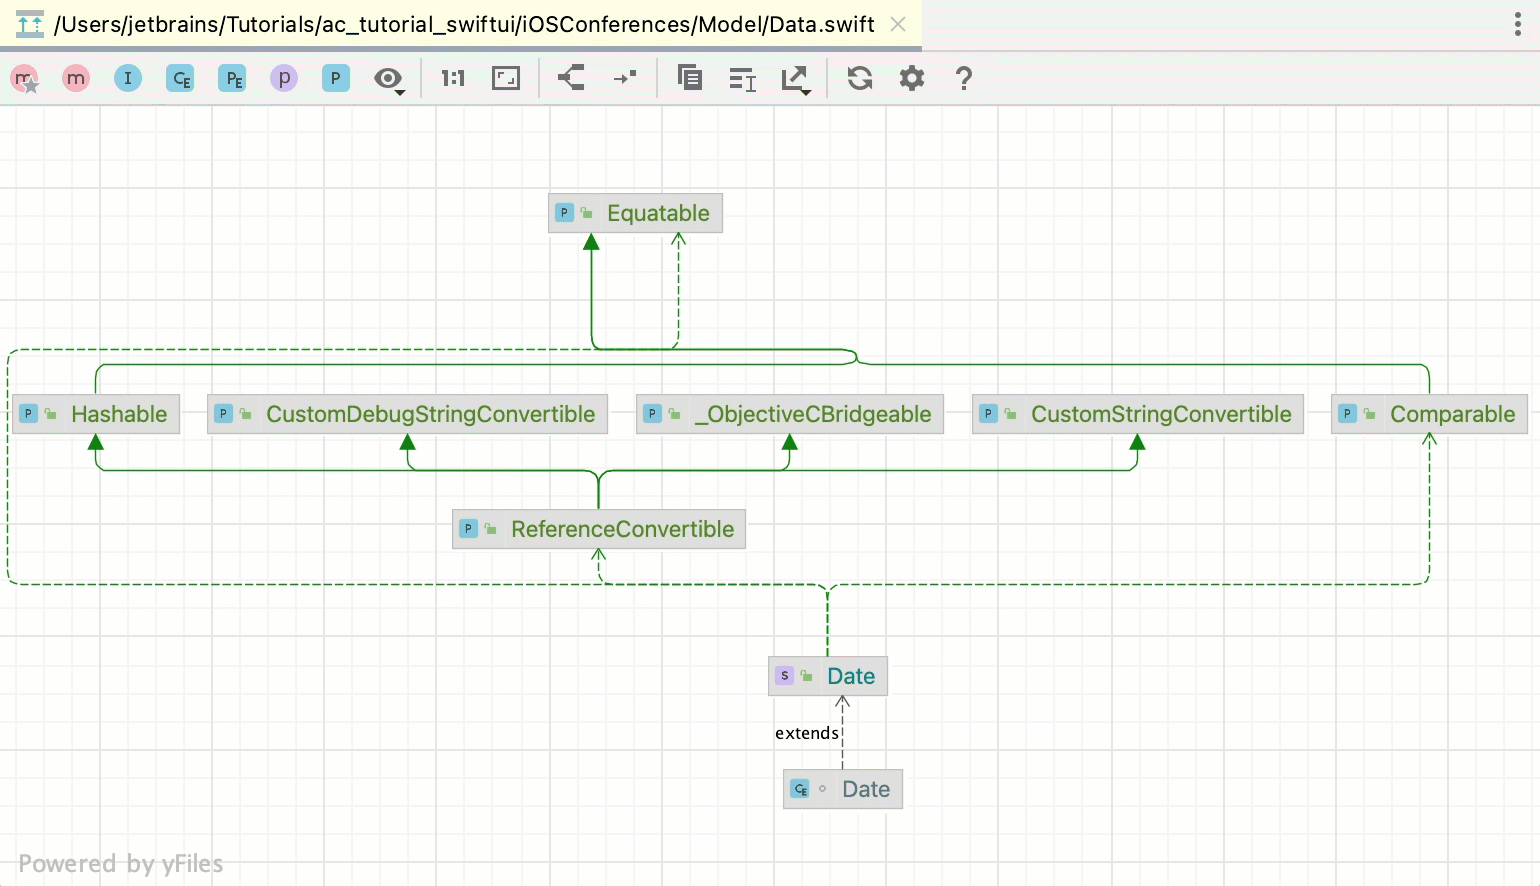Click the lowercase purple p properties icon
The image size is (1540, 886).
tap(284, 78)
